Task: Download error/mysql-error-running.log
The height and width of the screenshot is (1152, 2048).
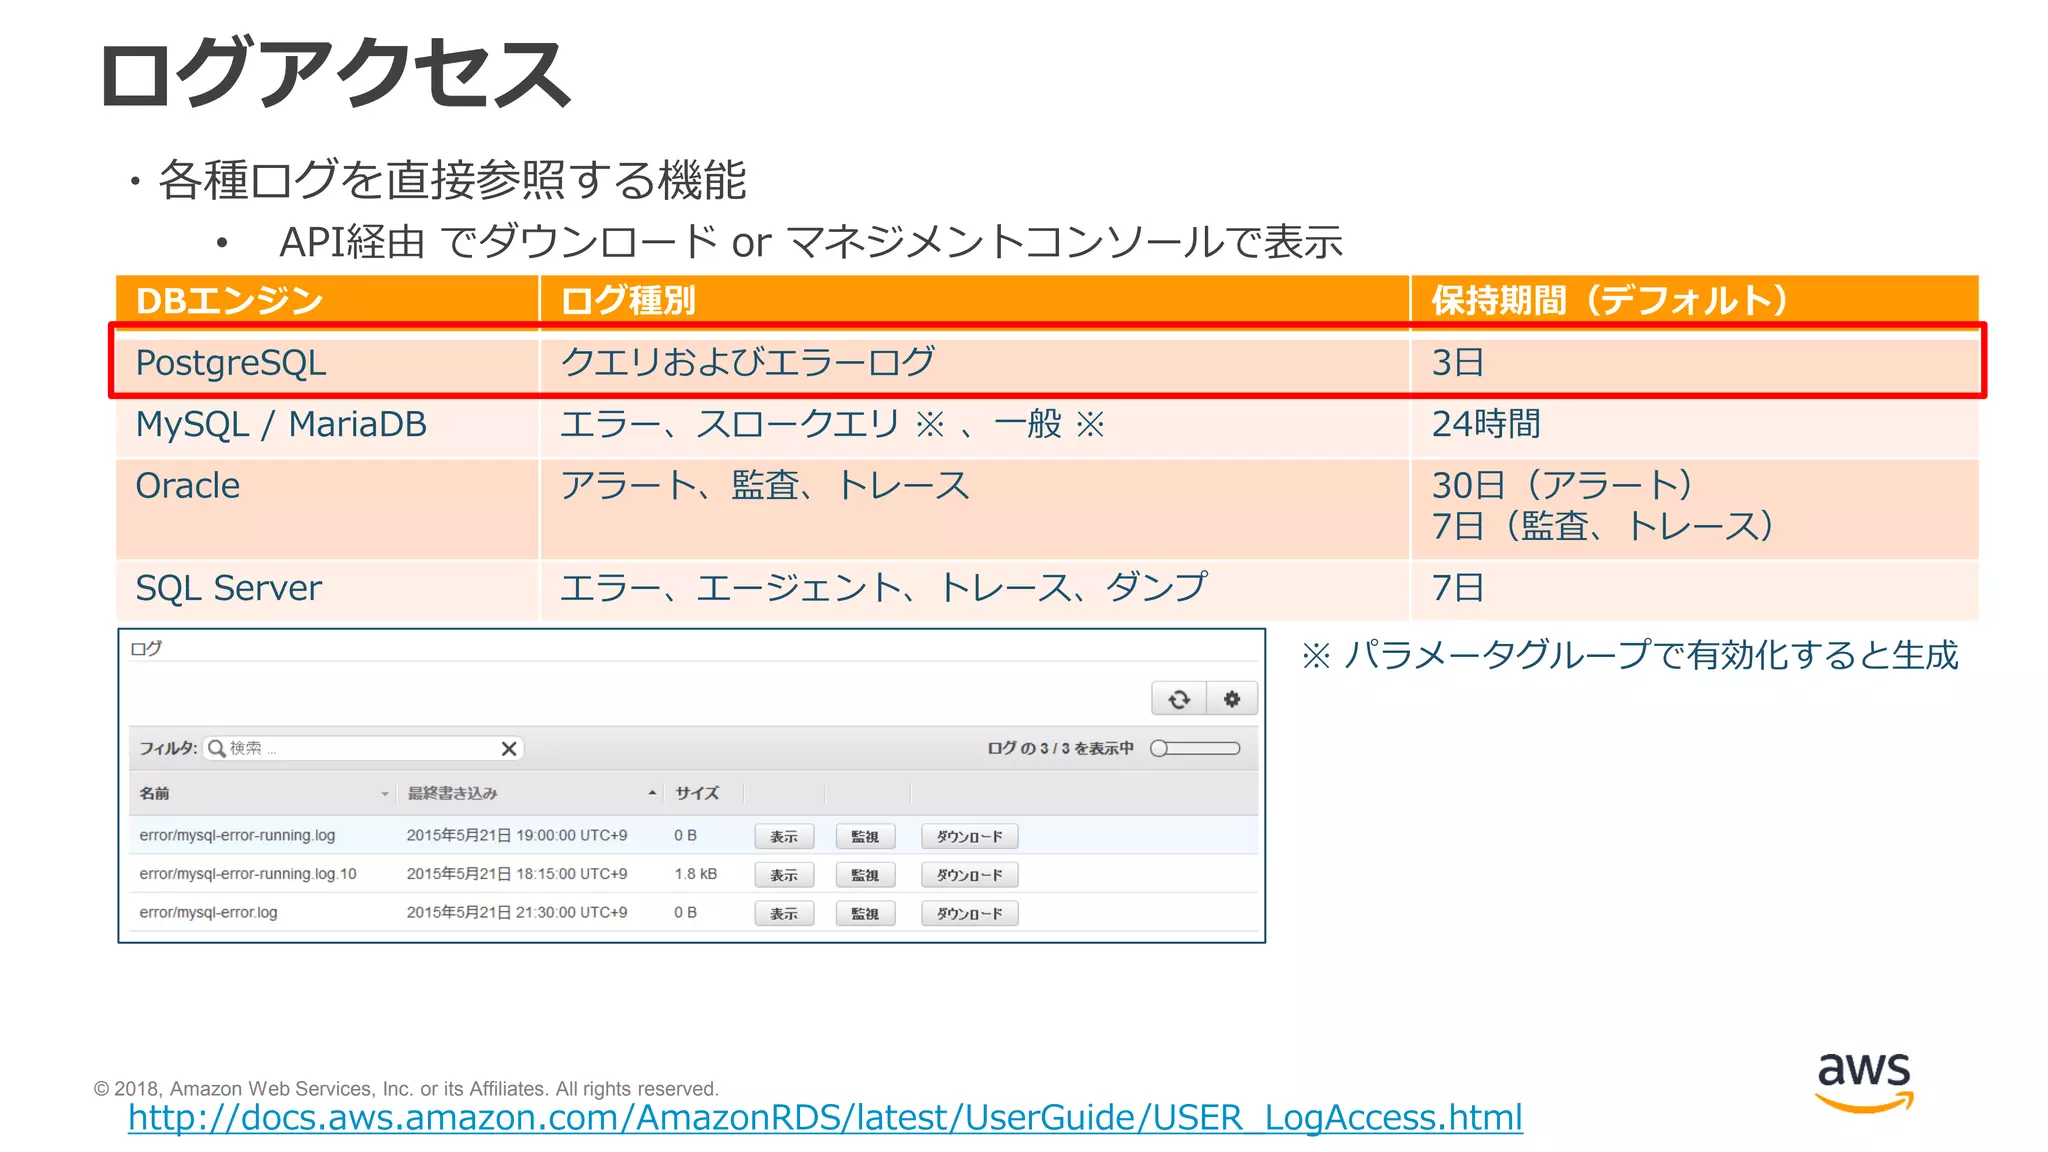Action: [x=968, y=837]
